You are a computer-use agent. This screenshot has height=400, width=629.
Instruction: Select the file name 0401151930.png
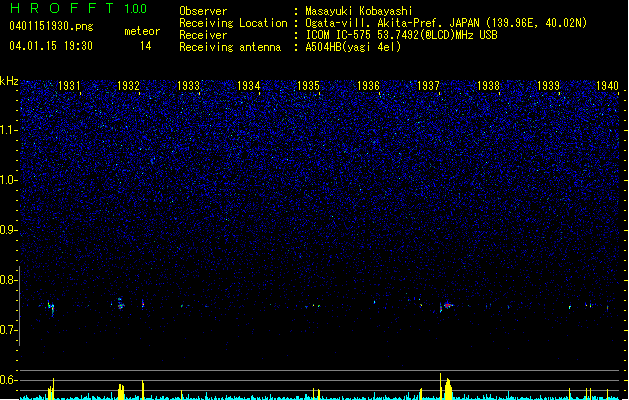(51, 26)
